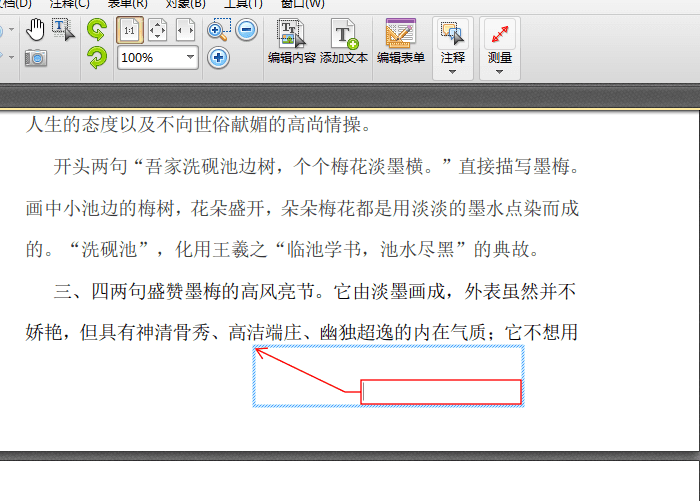Viewport: 700px width, 501px height.
Task: Activate the snapshot camera tool
Action: (x=36, y=58)
